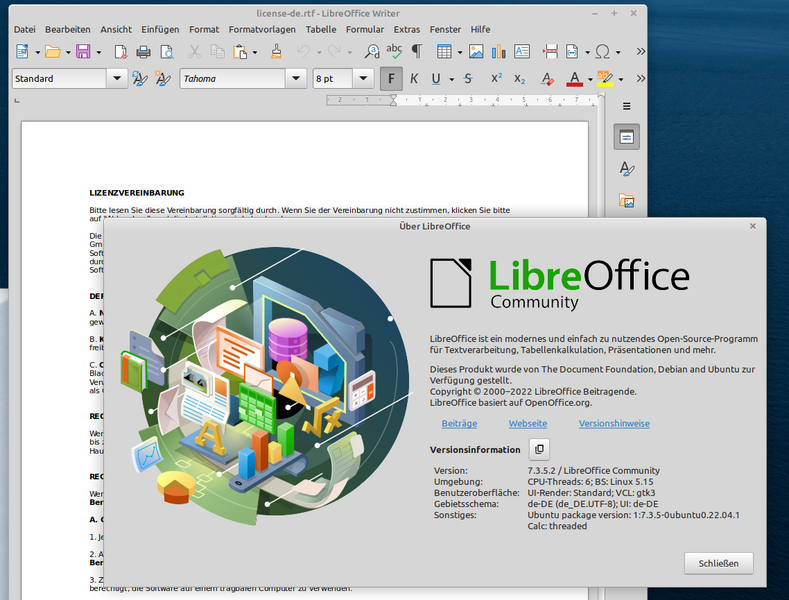Toggle Italic (K) formatting button
The width and height of the screenshot is (789, 600).
pyautogui.click(x=414, y=79)
